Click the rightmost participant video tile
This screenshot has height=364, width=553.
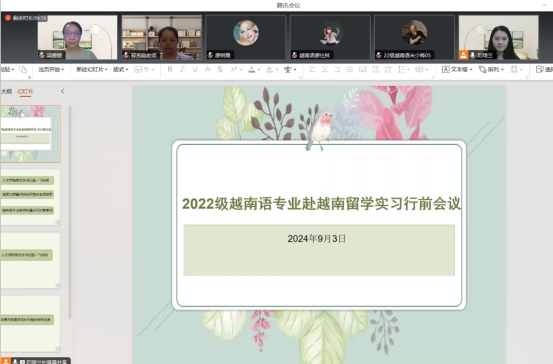click(x=498, y=37)
